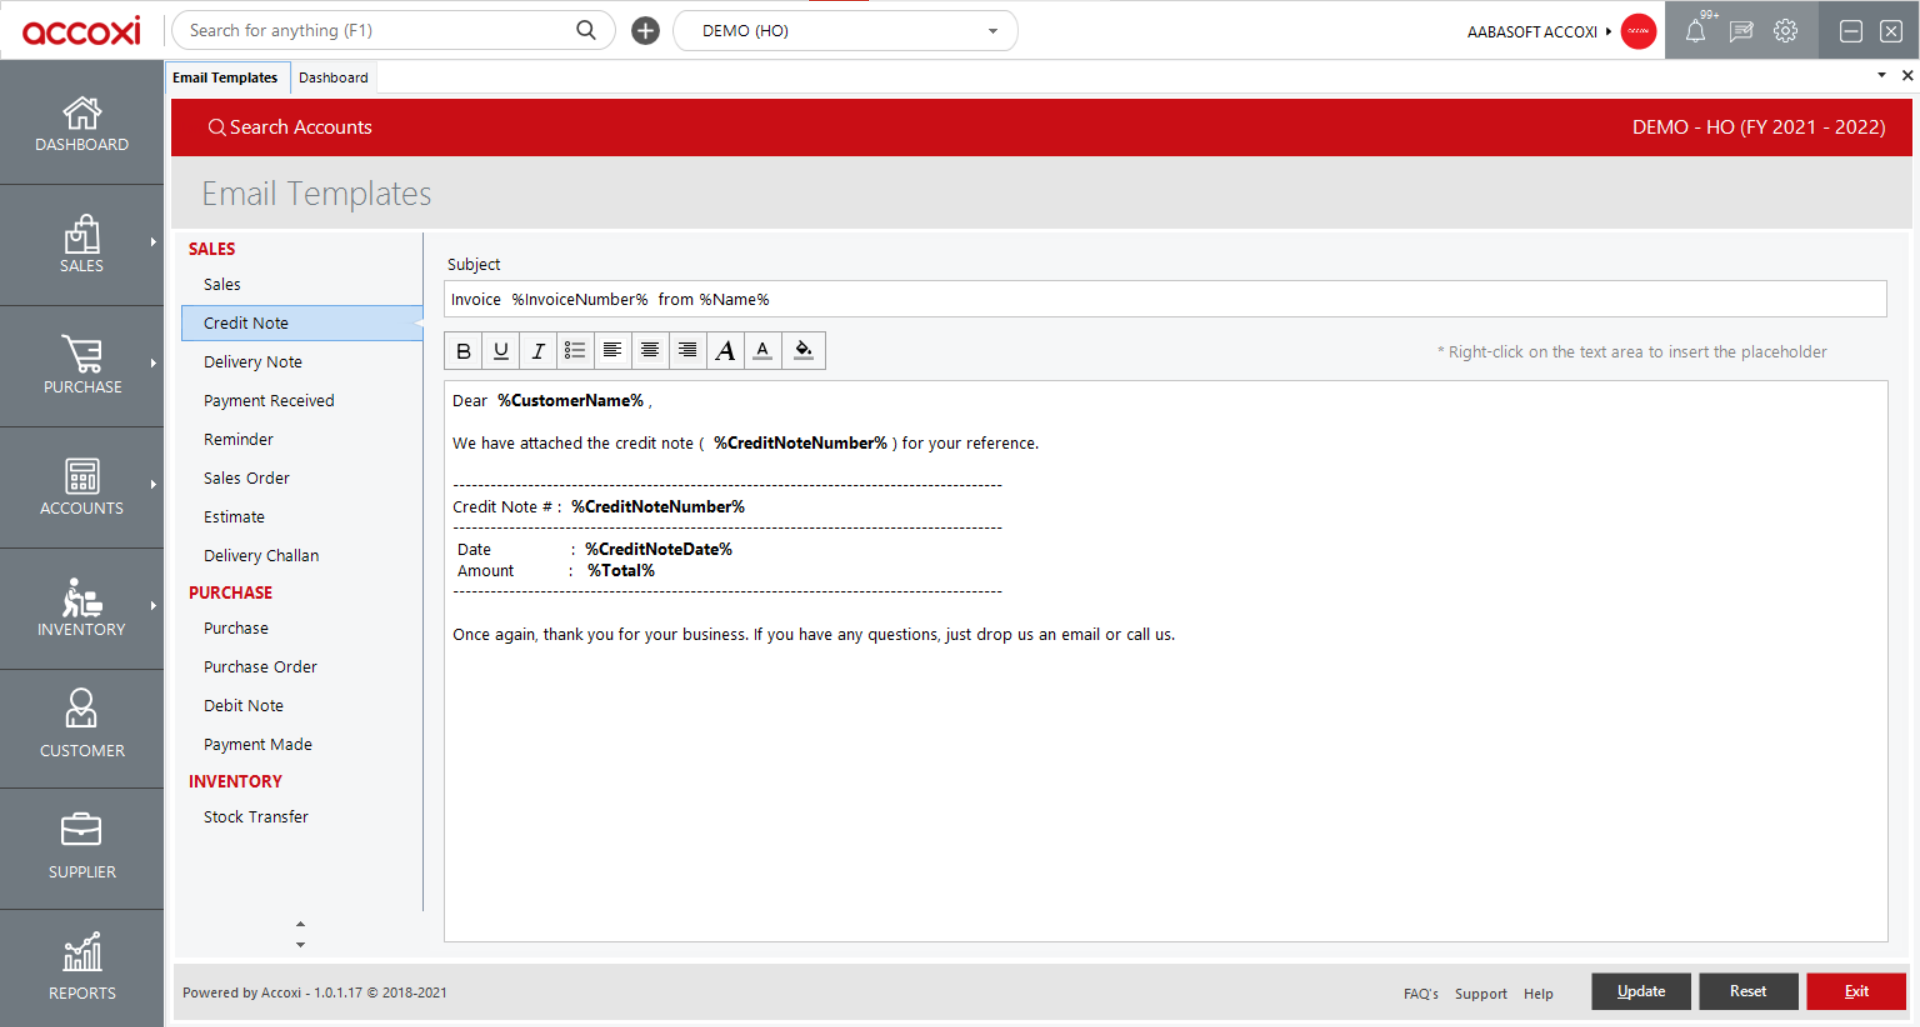
Task: Click Search Accounts in red banner
Action: click(x=290, y=127)
